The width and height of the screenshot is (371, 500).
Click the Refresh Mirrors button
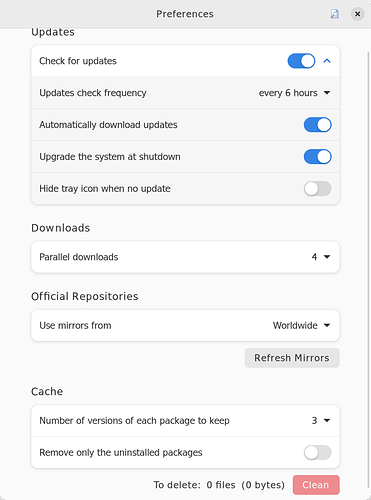pos(292,358)
